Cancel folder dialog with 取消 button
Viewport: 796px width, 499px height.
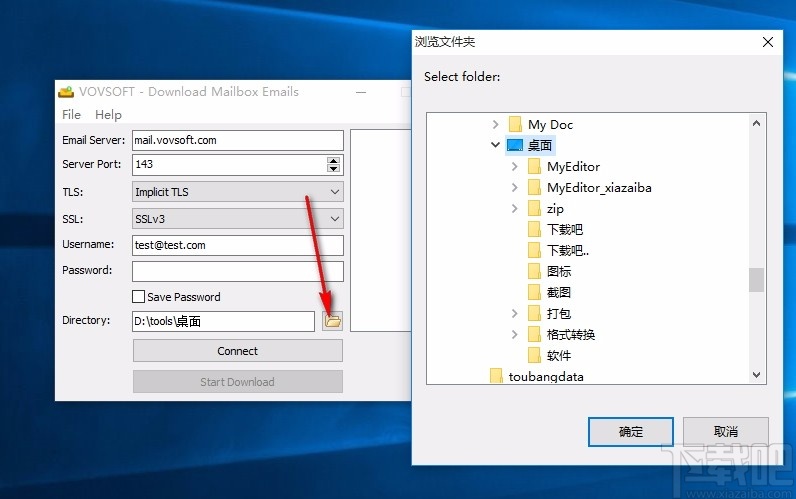point(725,432)
